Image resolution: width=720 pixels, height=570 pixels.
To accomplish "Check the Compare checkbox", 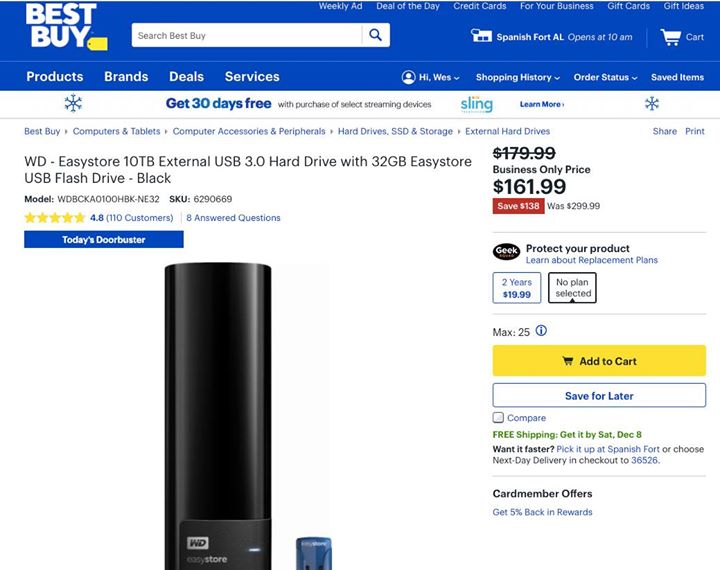I will point(498,418).
